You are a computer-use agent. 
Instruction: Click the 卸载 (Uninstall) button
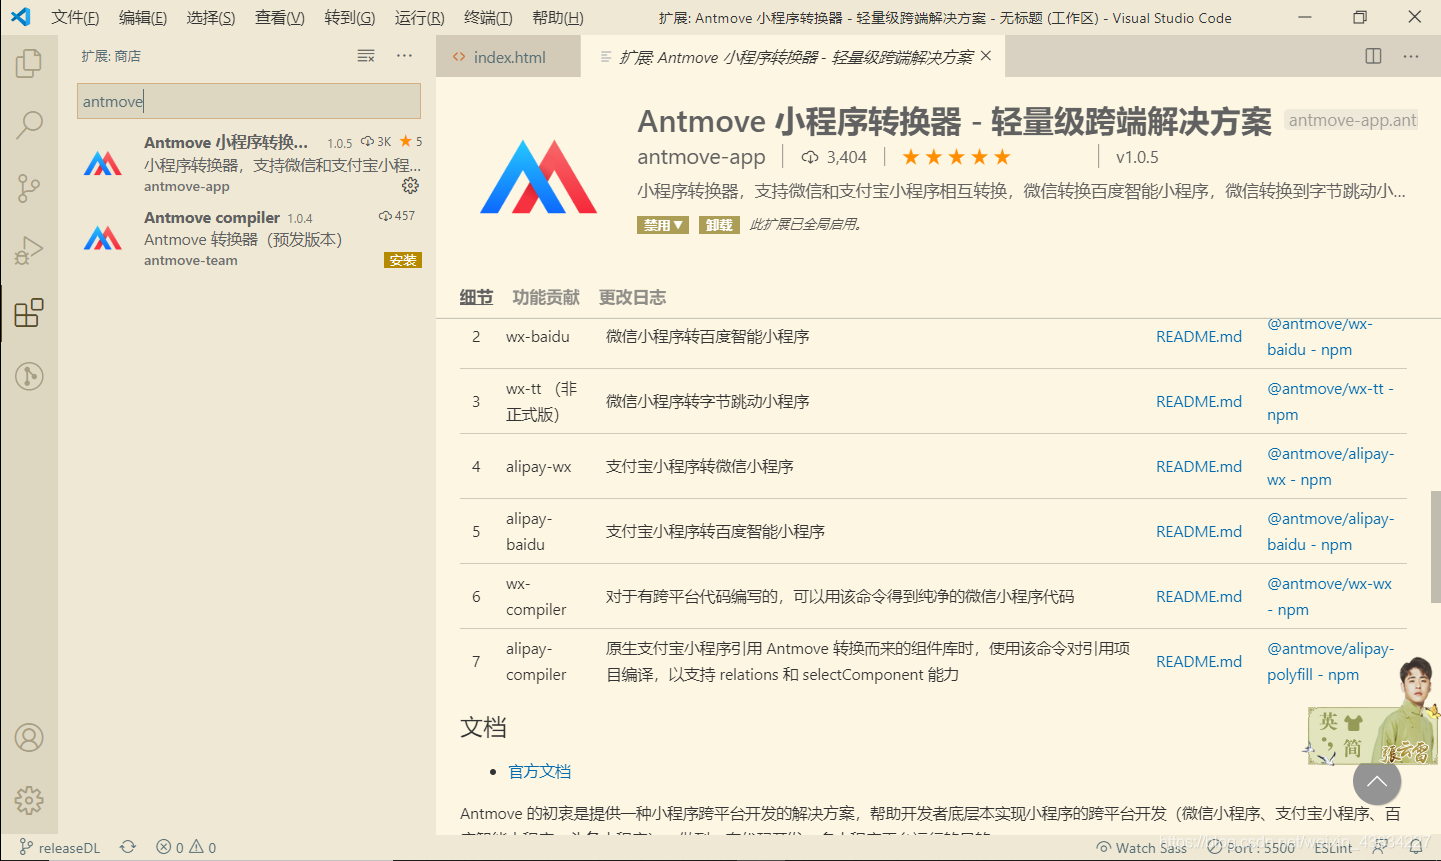(x=719, y=225)
